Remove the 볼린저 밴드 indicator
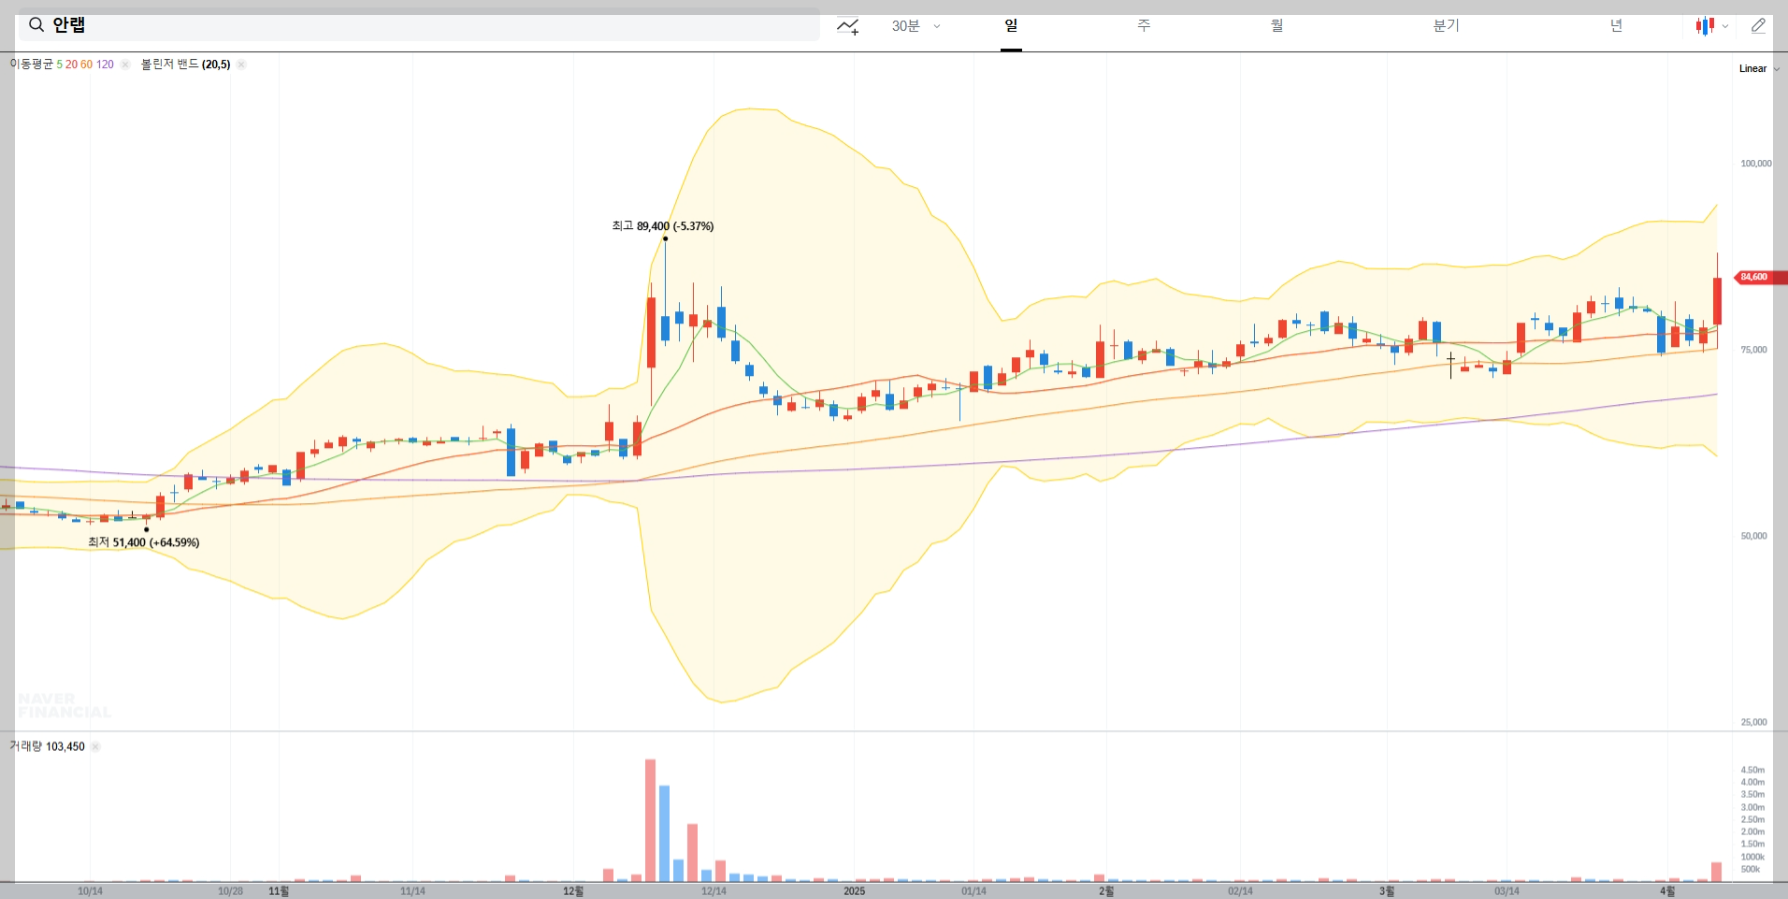Screen dimensions: 1788x899 tap(241, 64)
